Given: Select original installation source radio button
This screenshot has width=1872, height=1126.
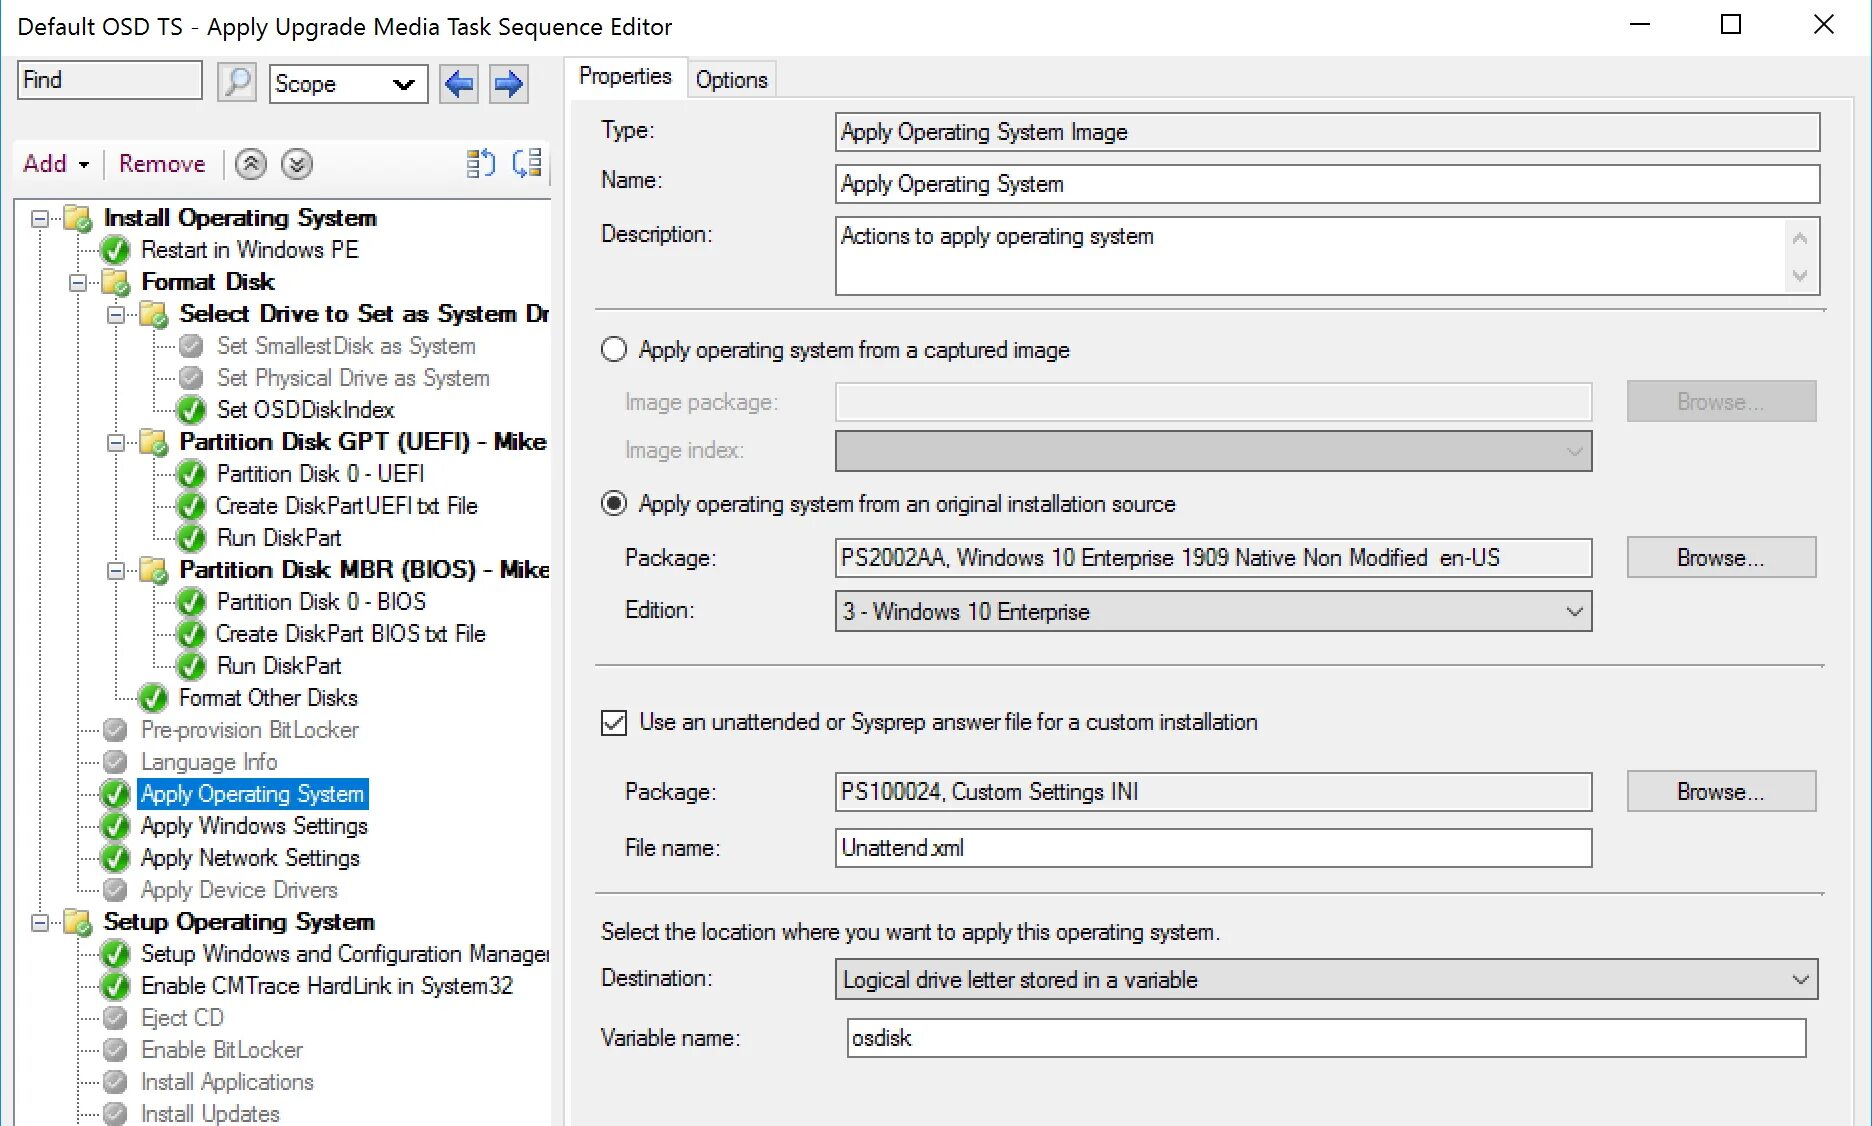Looking at the screenshot, I should coord(614,504).
